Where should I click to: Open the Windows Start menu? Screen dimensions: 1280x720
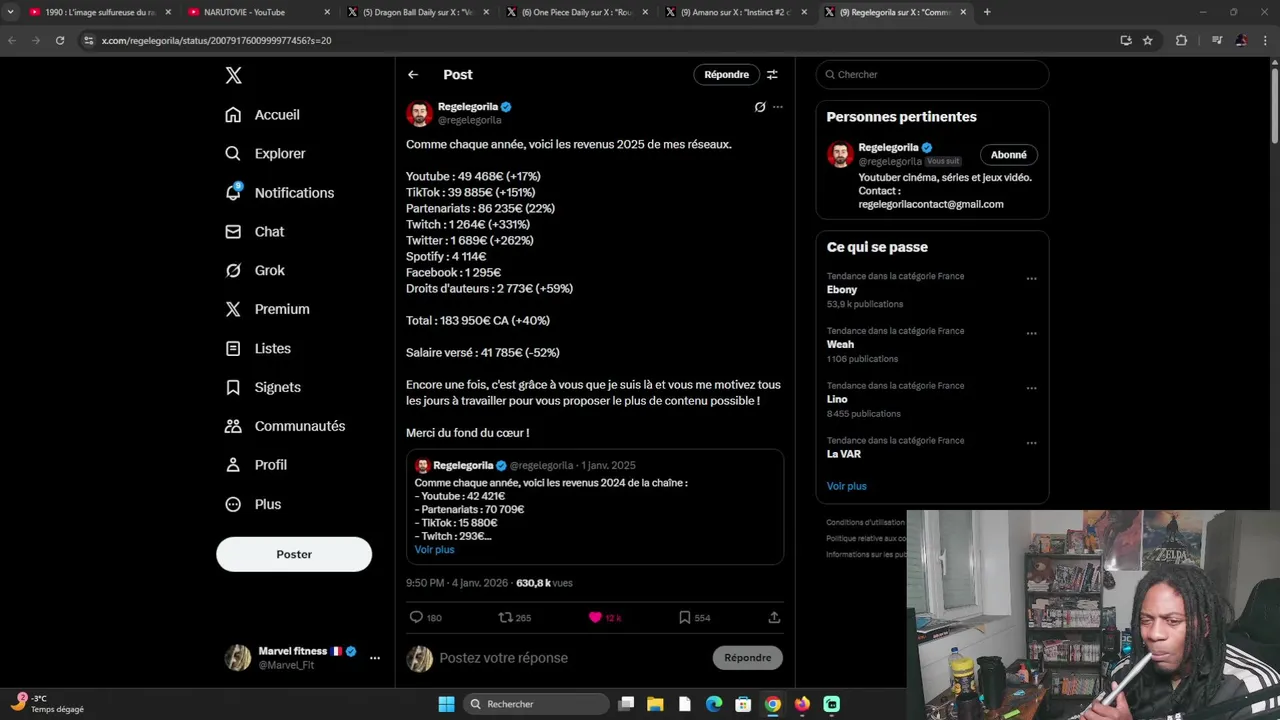[x=446, y=704]
